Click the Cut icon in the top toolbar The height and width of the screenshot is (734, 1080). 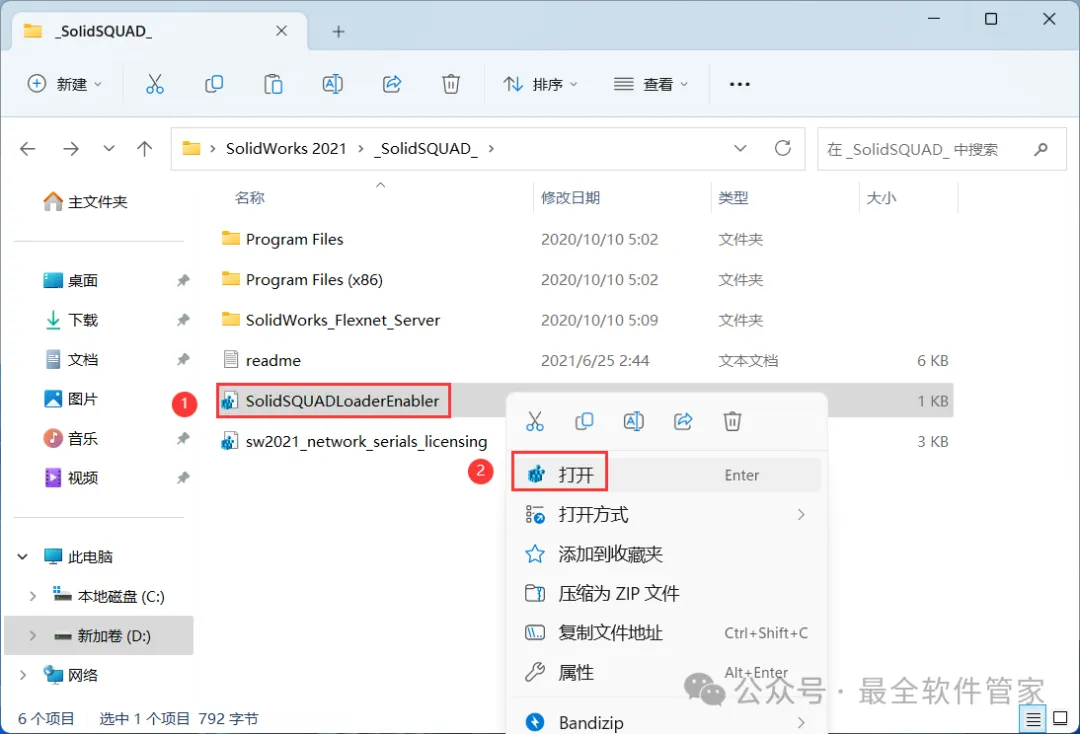(x=155, y=84)
